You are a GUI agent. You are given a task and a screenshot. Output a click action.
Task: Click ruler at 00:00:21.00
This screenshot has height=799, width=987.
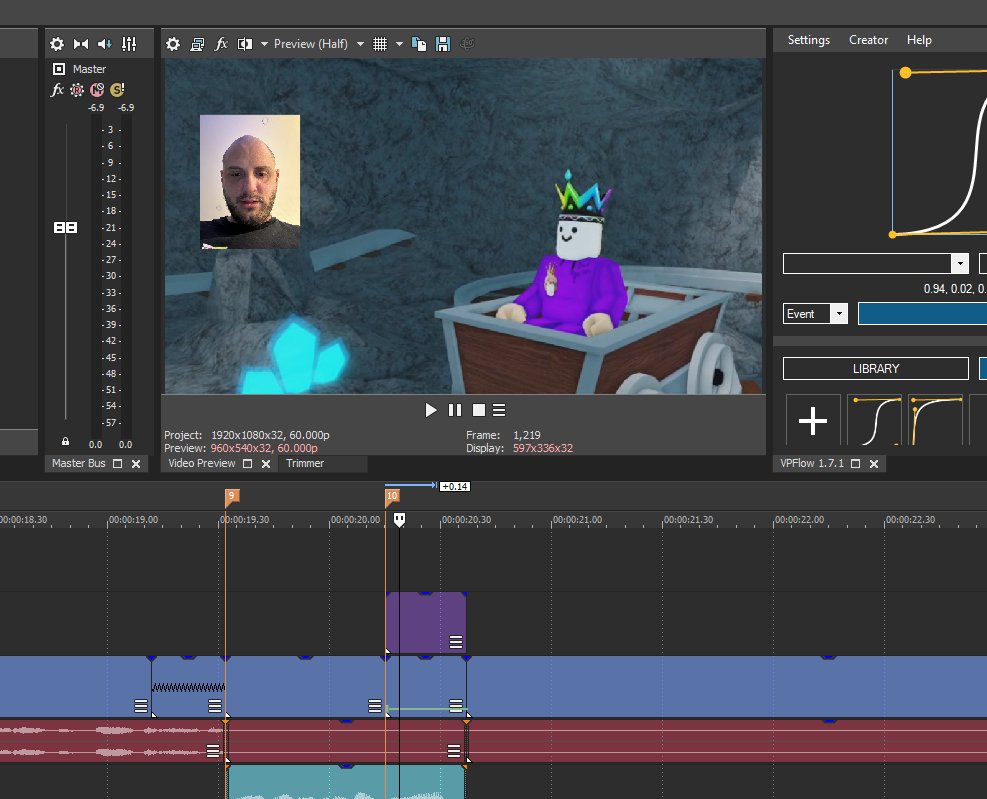coord(577,519)
